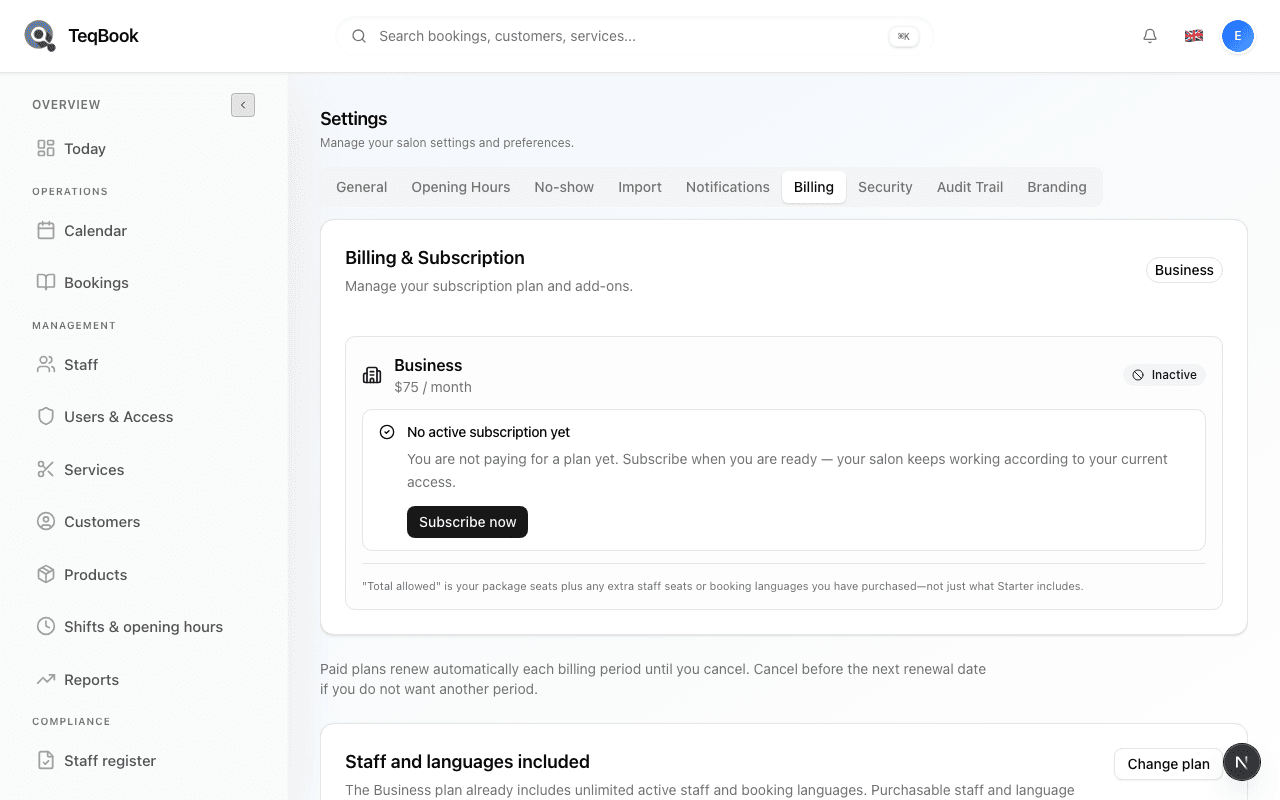This screenshot has width=1280, height=800.
Task: Navigate to Services page
Action: click(x=144, y=470)
